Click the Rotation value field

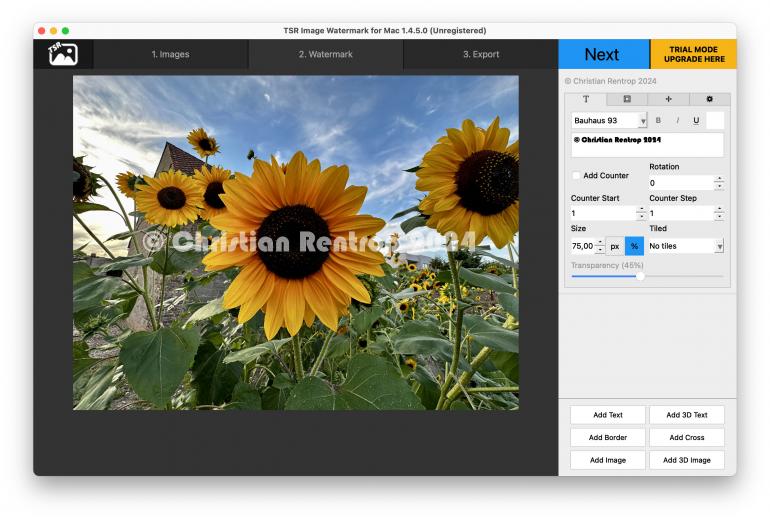[x=681, y=183]
